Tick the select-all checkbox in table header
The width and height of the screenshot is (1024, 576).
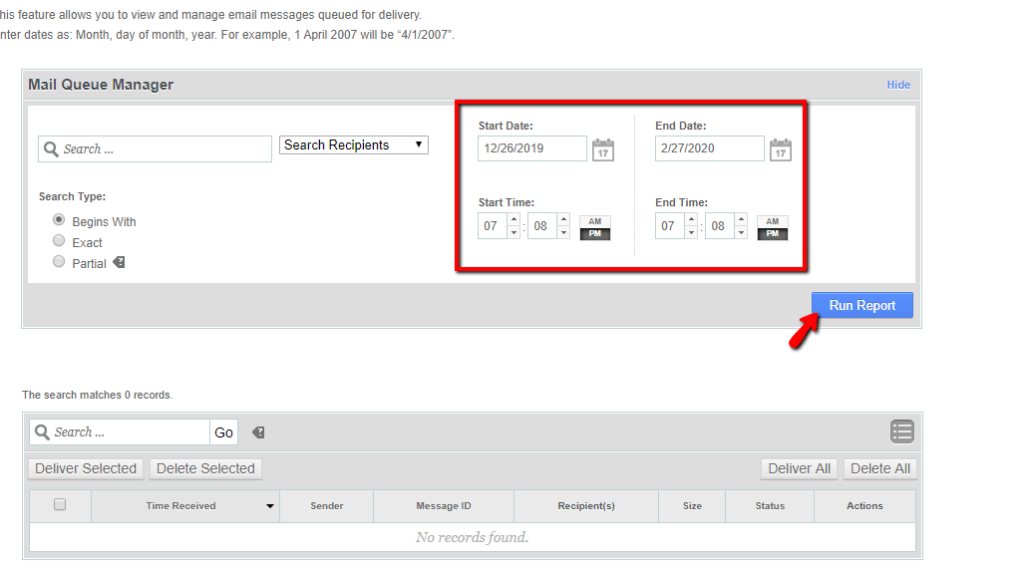(59, 504)
